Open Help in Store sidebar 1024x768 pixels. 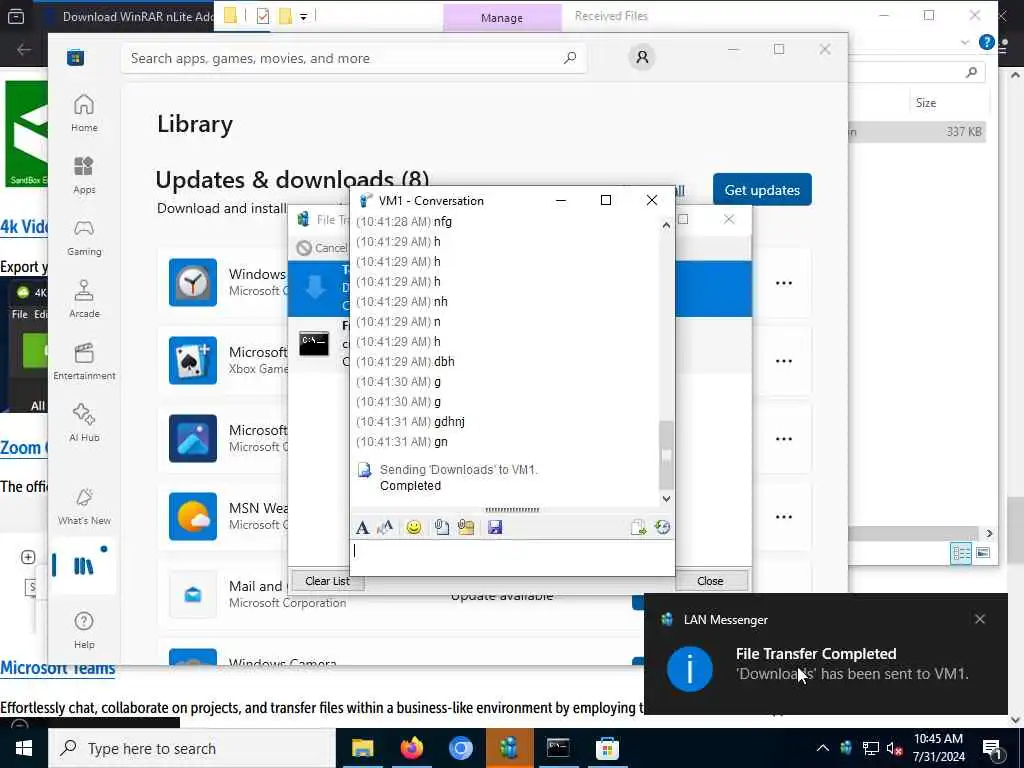tap(84, 630)
